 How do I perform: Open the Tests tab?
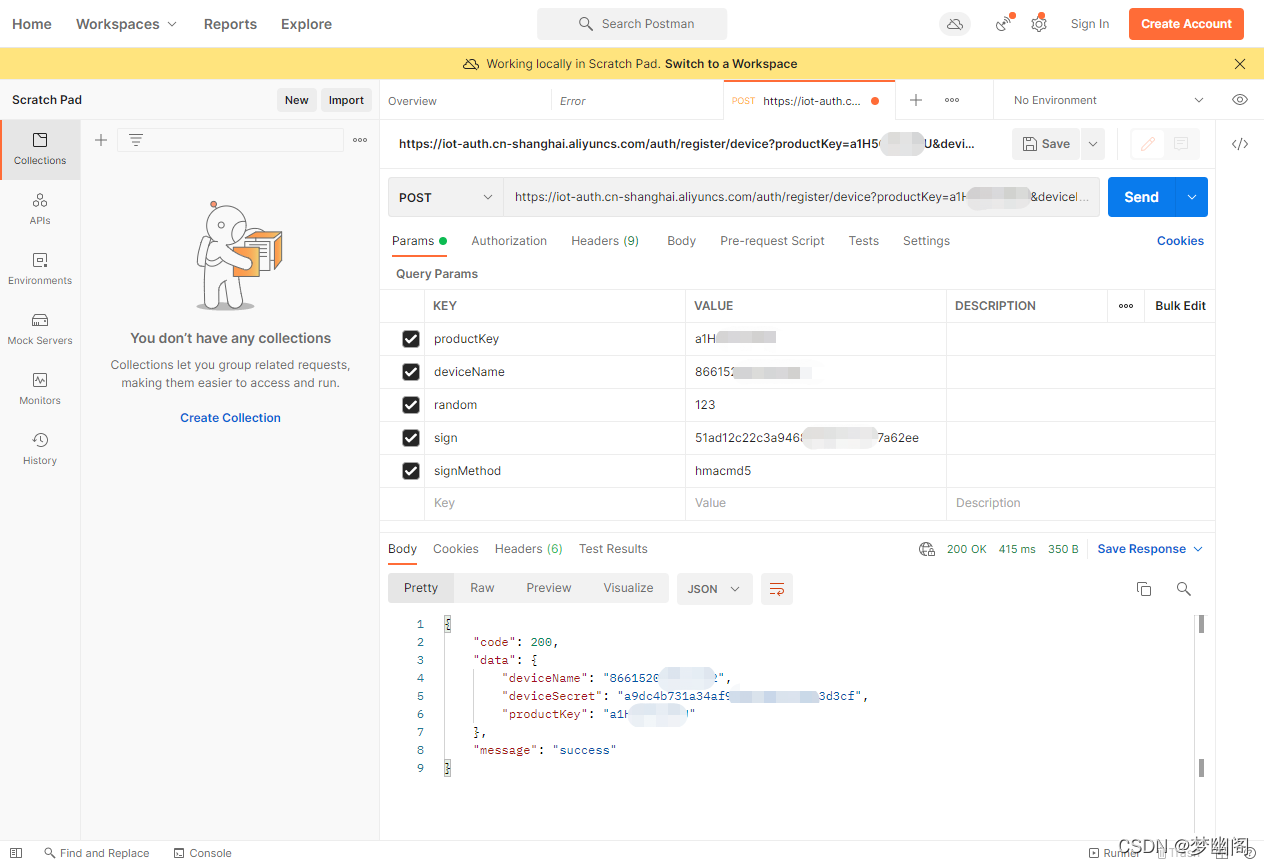click(863, 241)
